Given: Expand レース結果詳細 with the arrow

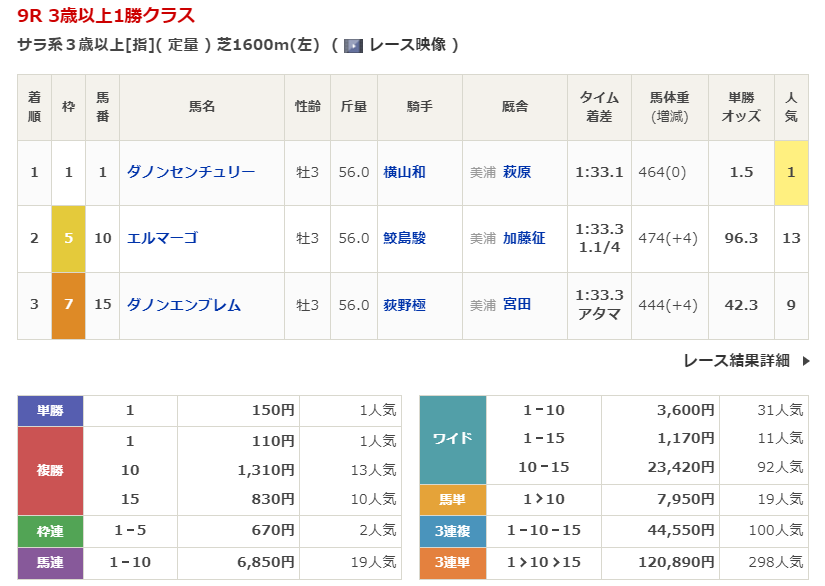Looking at the screenshot, I should tap(806, 361).
